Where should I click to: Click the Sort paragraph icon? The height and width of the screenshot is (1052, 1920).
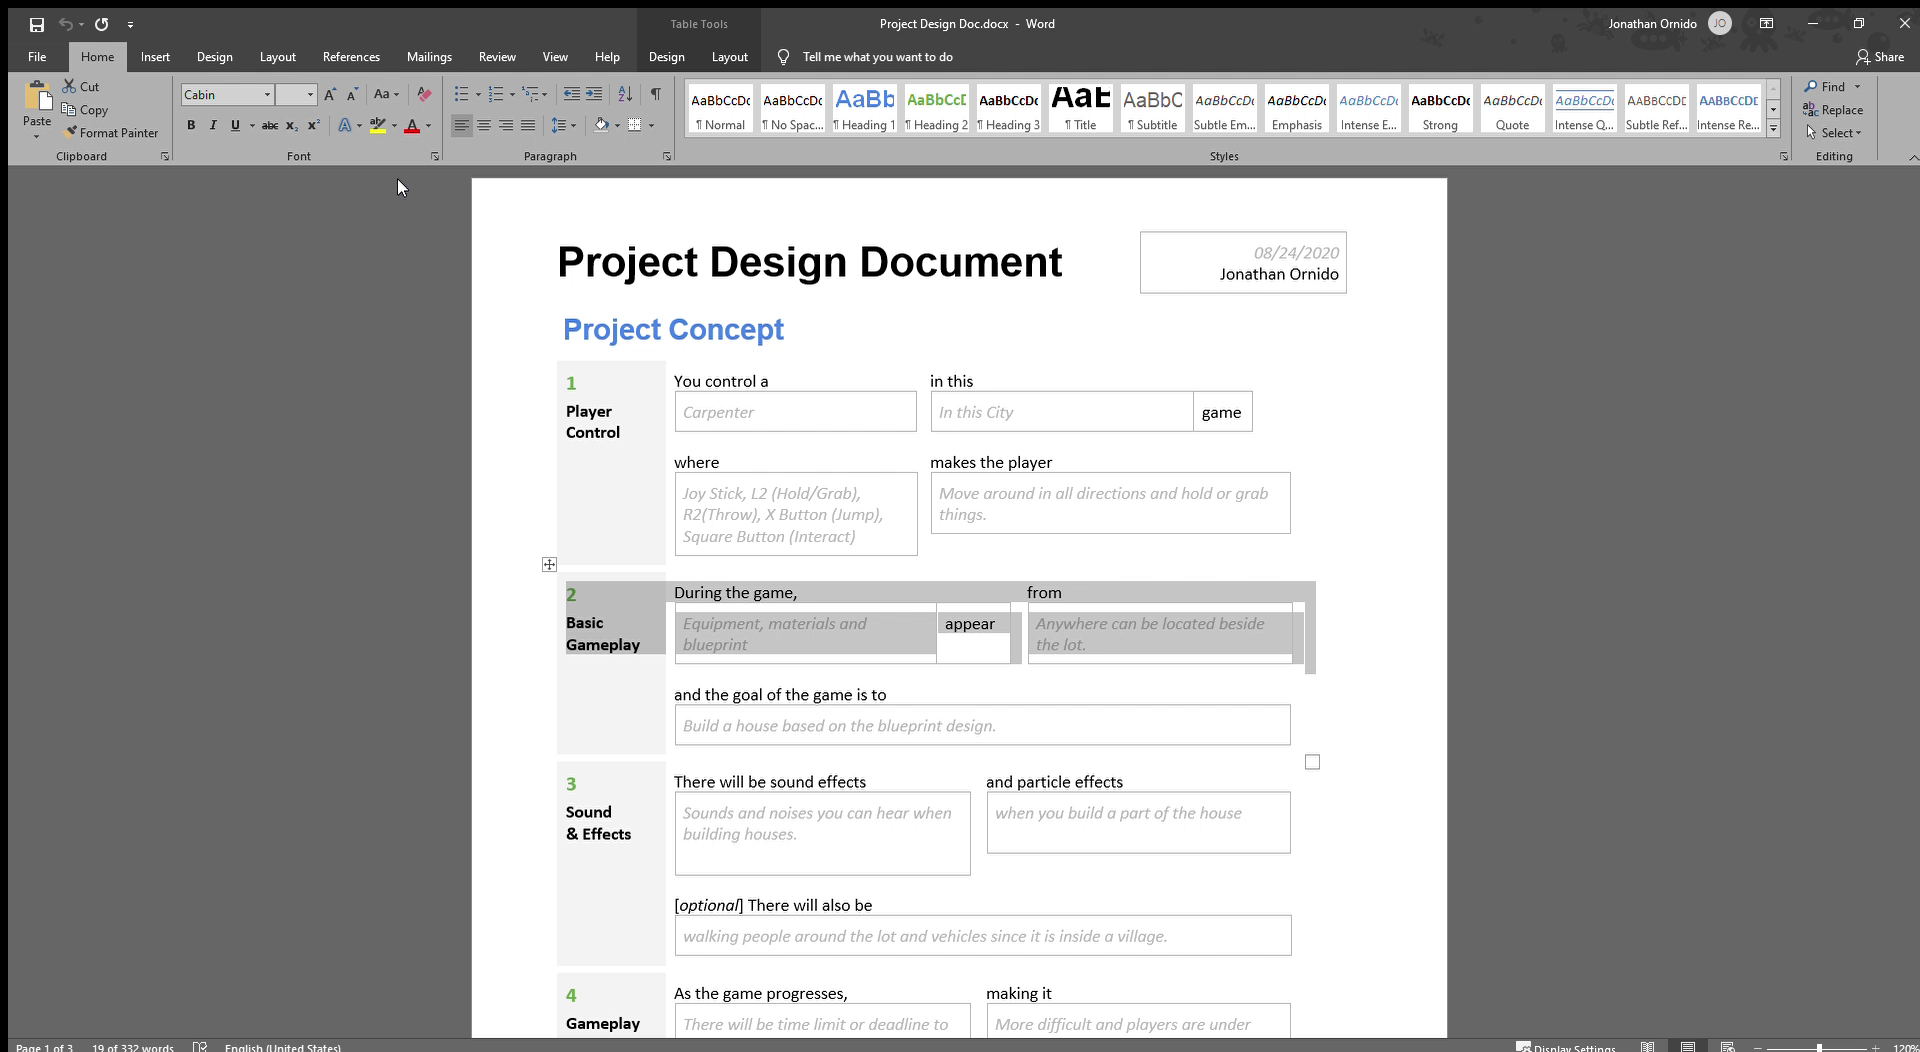click(625, 94)
